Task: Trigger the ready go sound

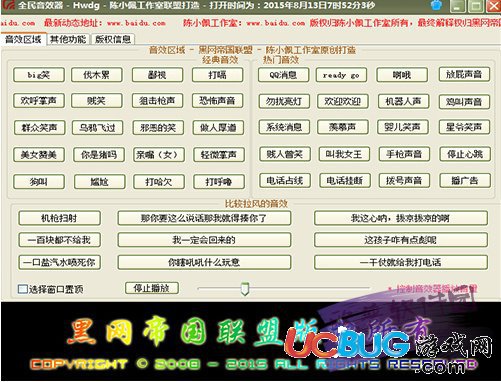Action: click(341, 75)
